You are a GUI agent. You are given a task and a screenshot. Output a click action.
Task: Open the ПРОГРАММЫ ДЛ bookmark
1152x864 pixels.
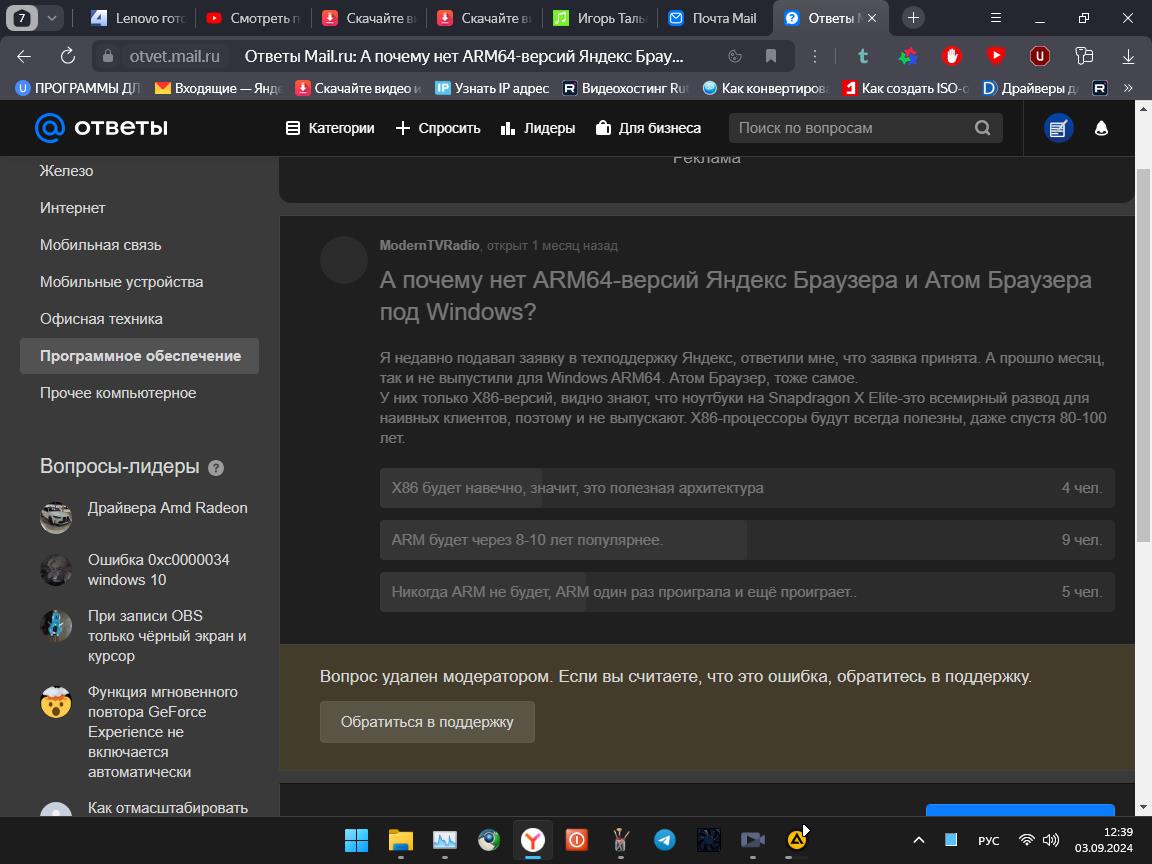click(x=78, y=88)
